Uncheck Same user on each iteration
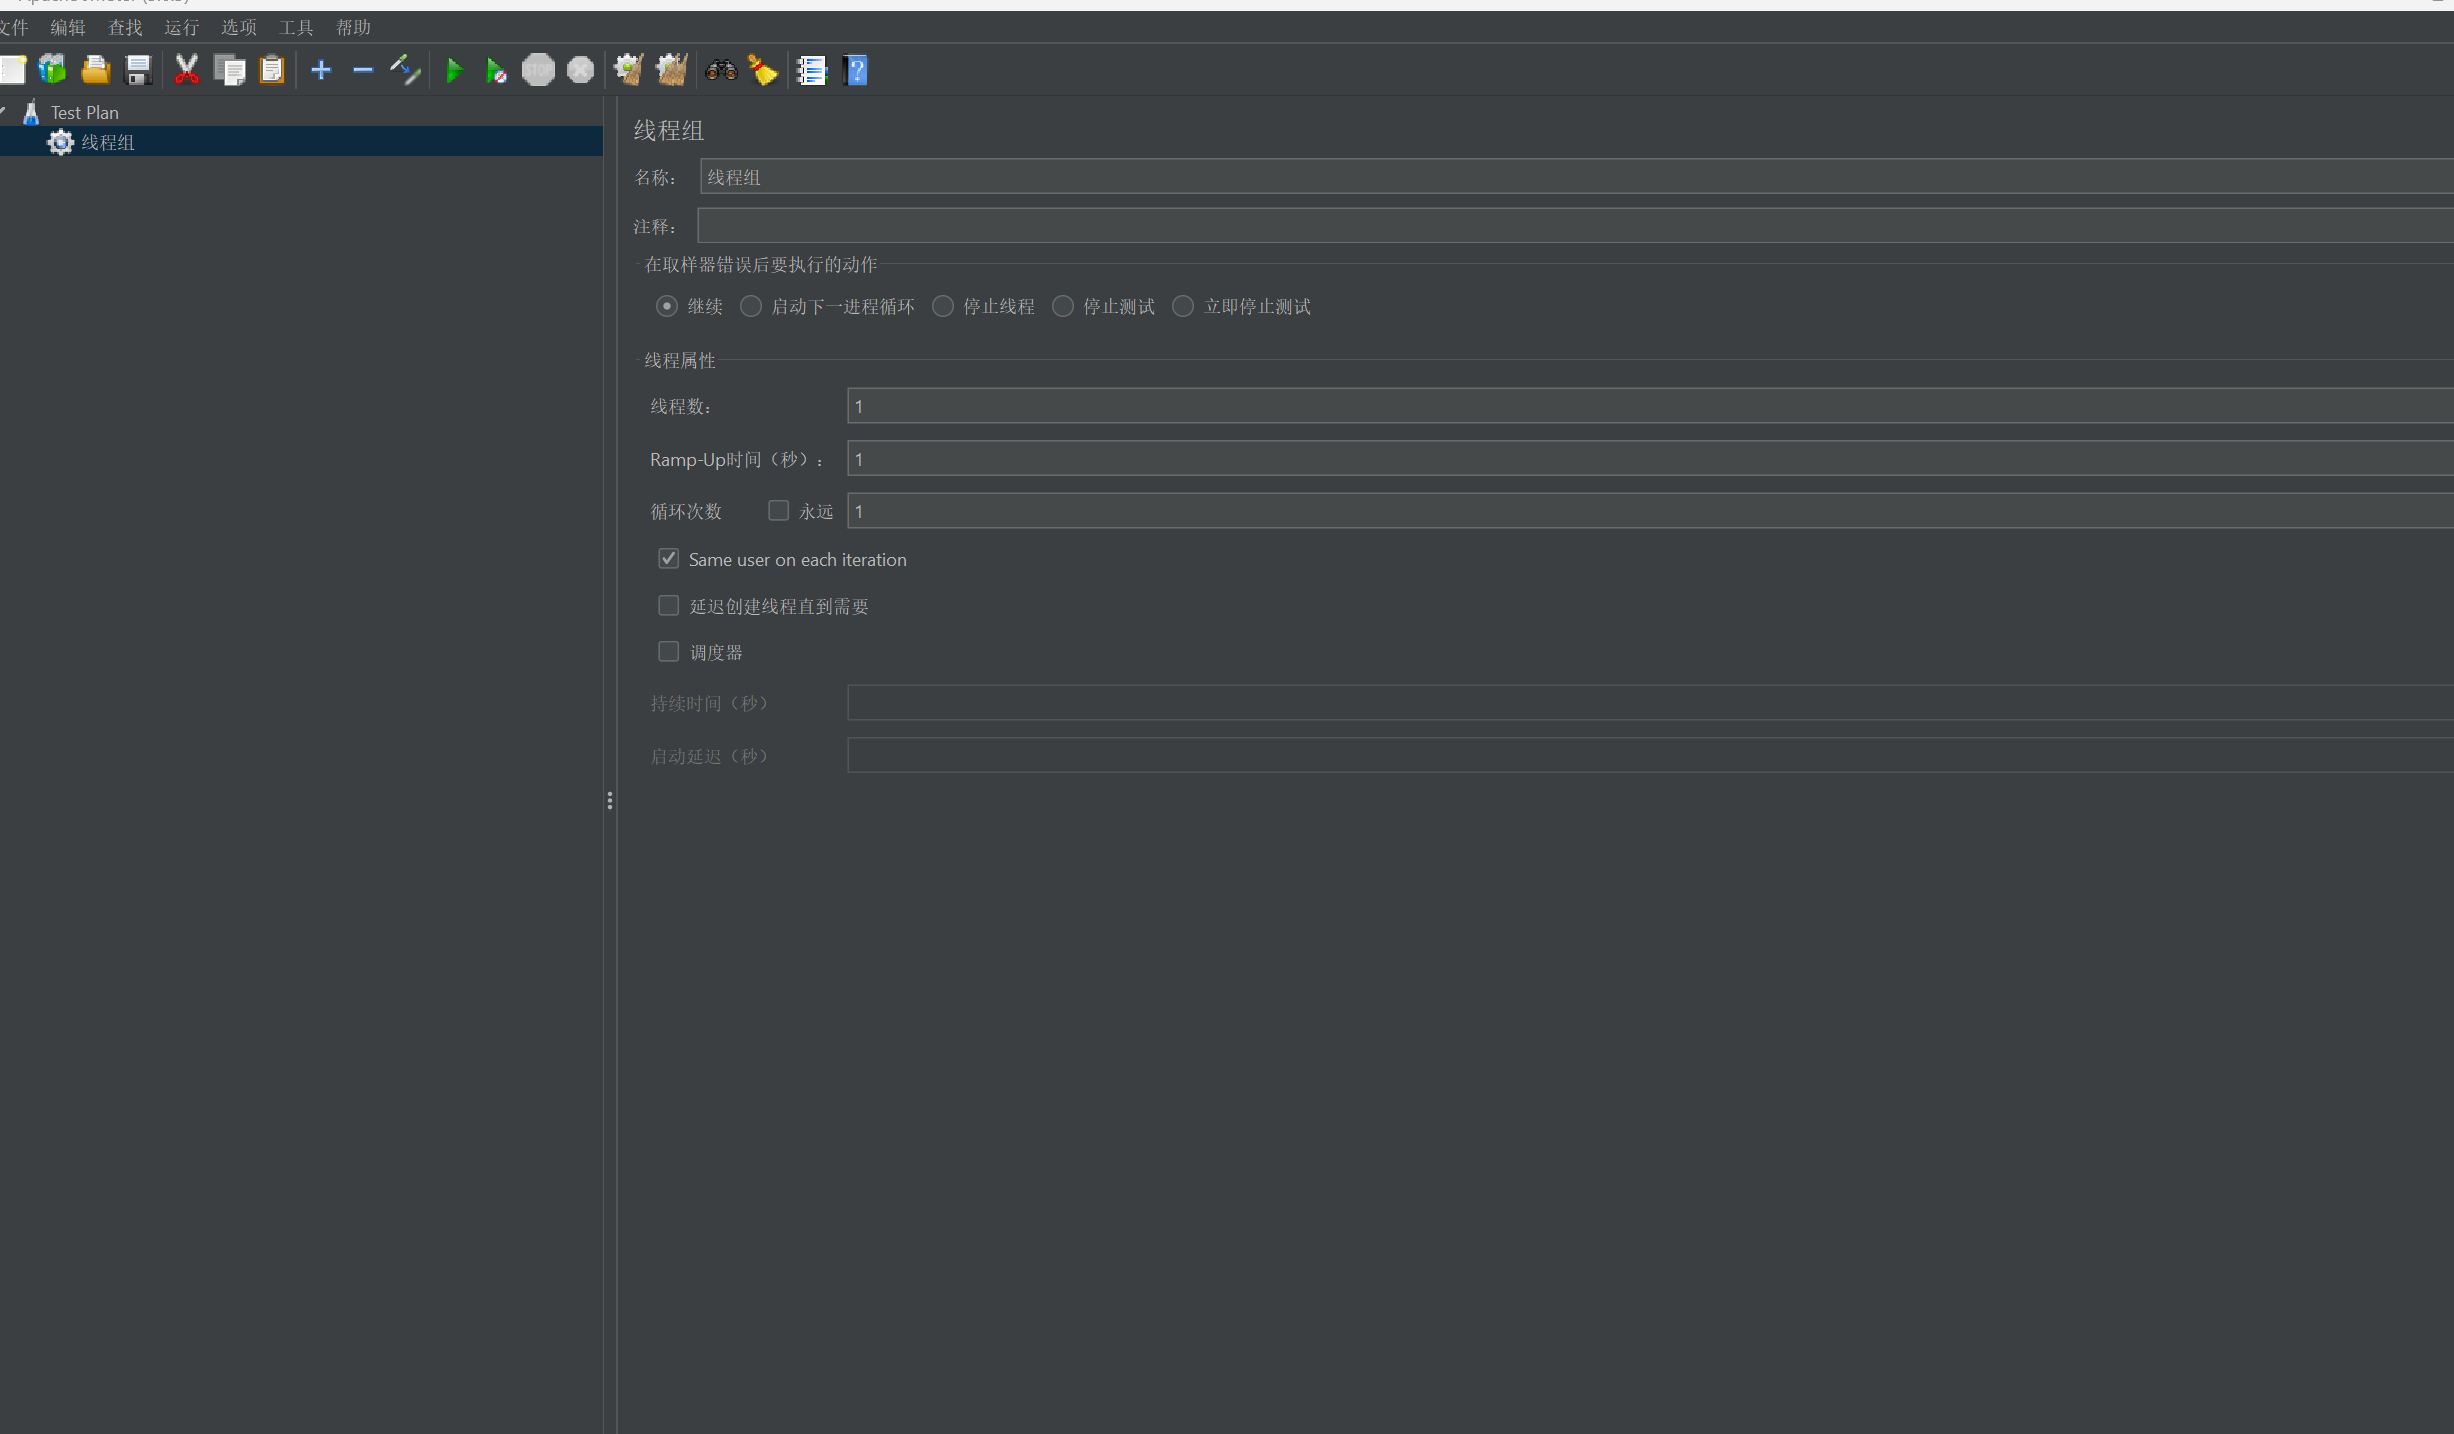The image size is (2454, 1434). pyautogui.click(x=668, y=559)
